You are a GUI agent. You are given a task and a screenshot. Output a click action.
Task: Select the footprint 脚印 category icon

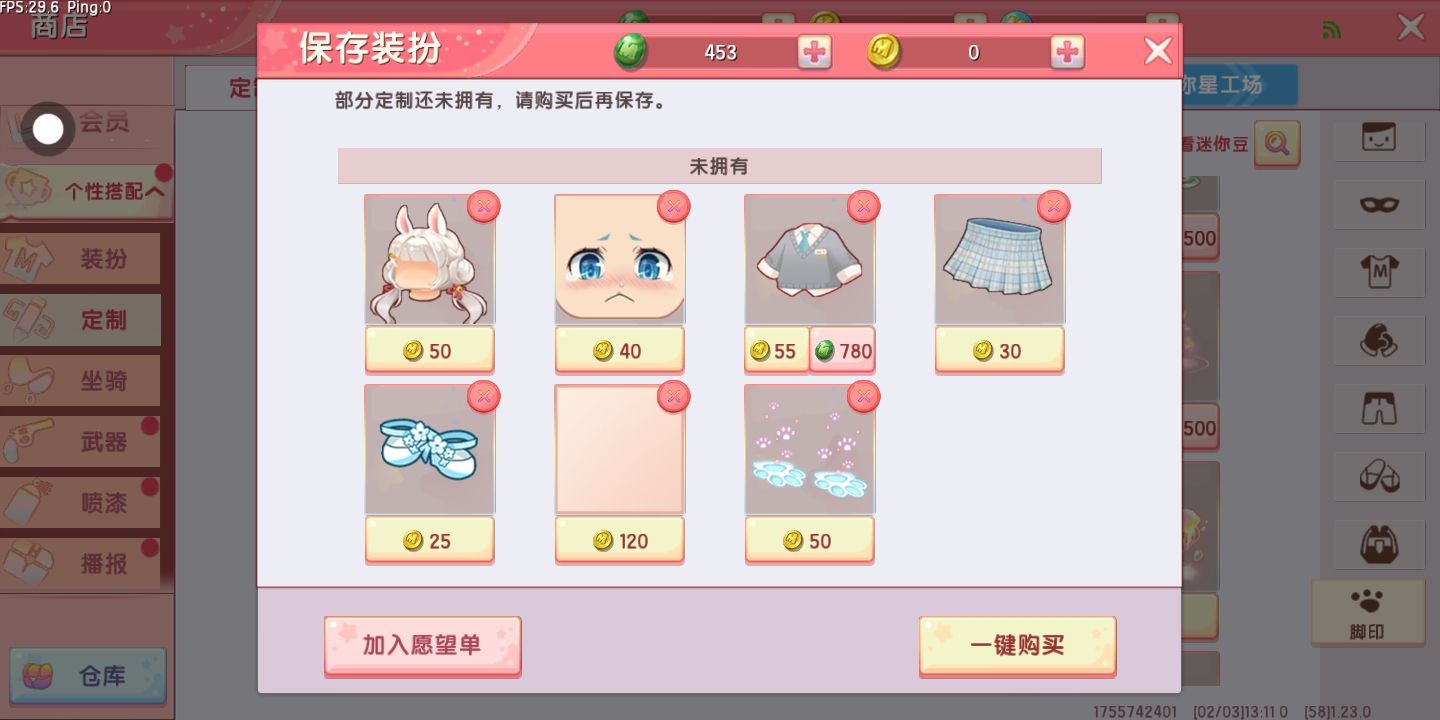[x=1367, y=611]
